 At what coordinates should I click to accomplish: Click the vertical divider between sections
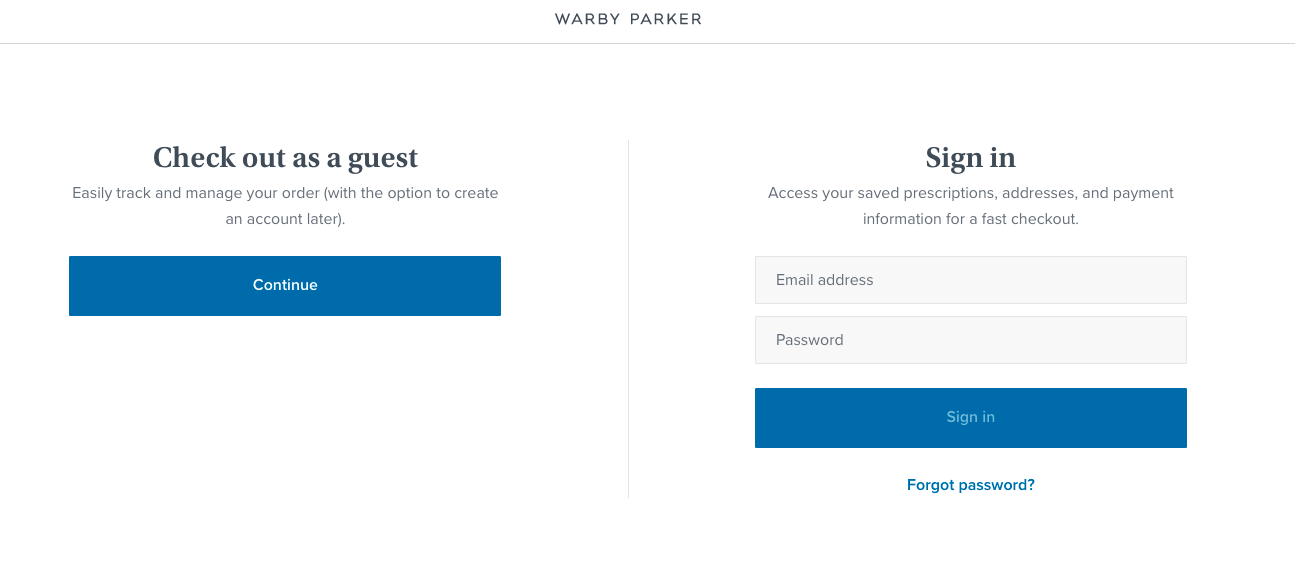(628, 319)
